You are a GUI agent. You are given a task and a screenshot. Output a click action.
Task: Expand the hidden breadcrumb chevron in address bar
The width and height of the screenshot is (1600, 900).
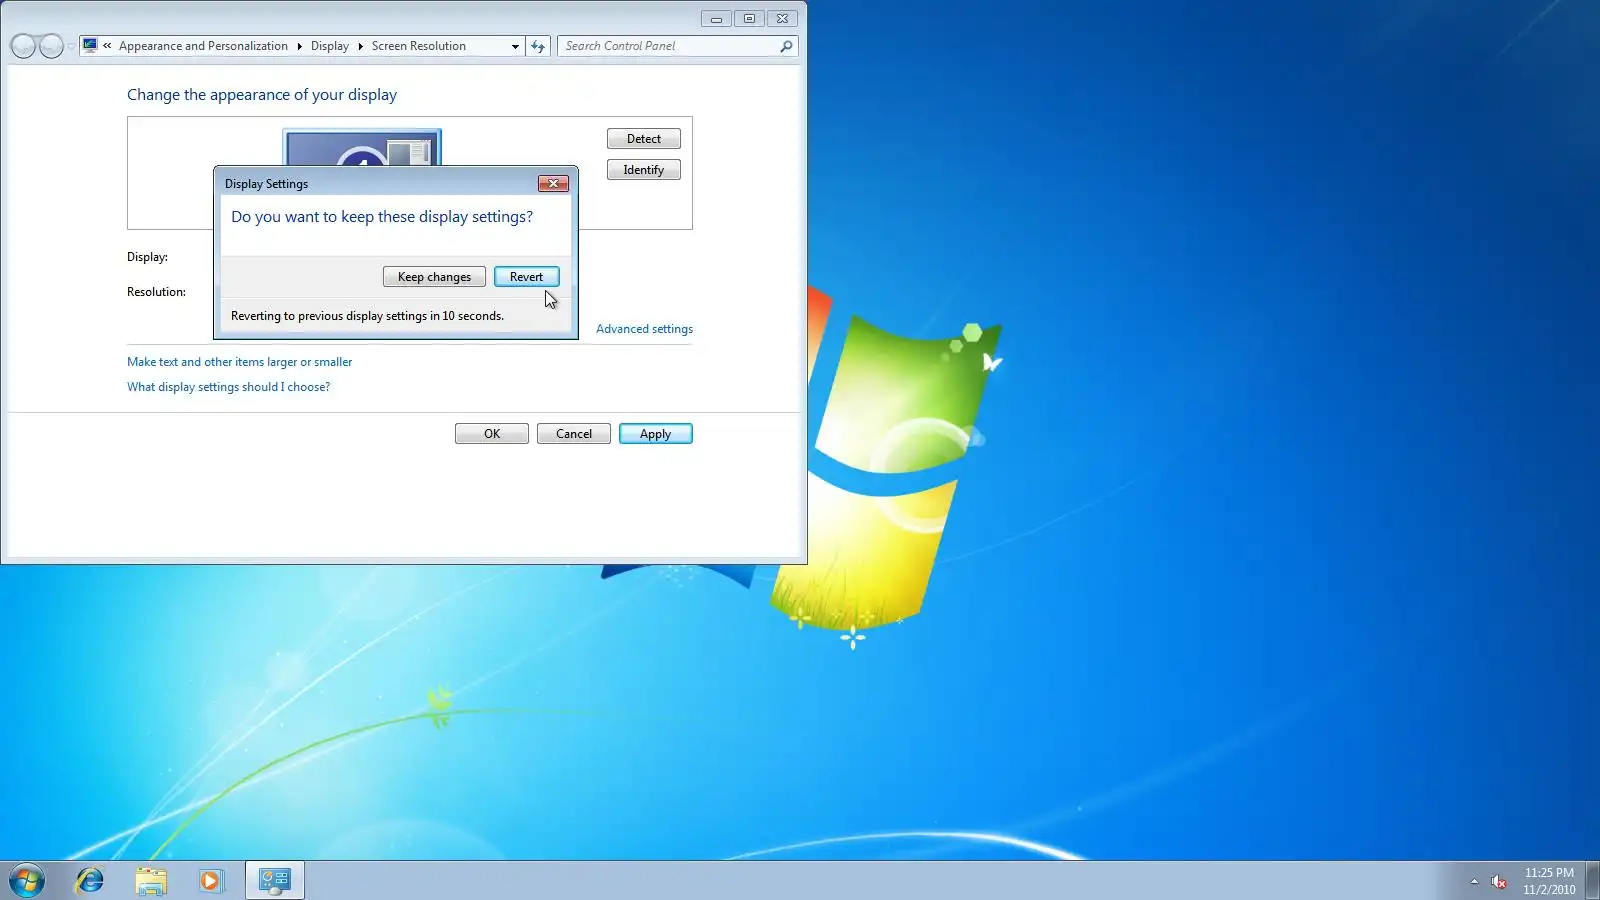(107, 46)
